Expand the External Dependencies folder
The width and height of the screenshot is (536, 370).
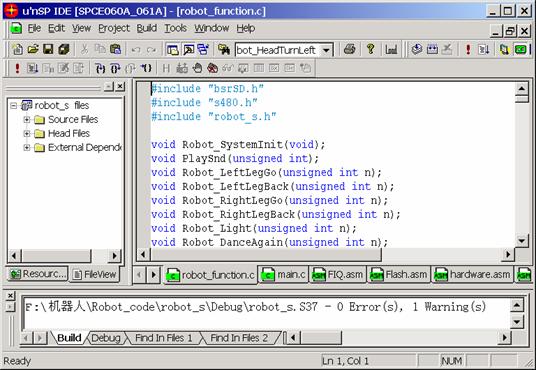click(27, 147)
